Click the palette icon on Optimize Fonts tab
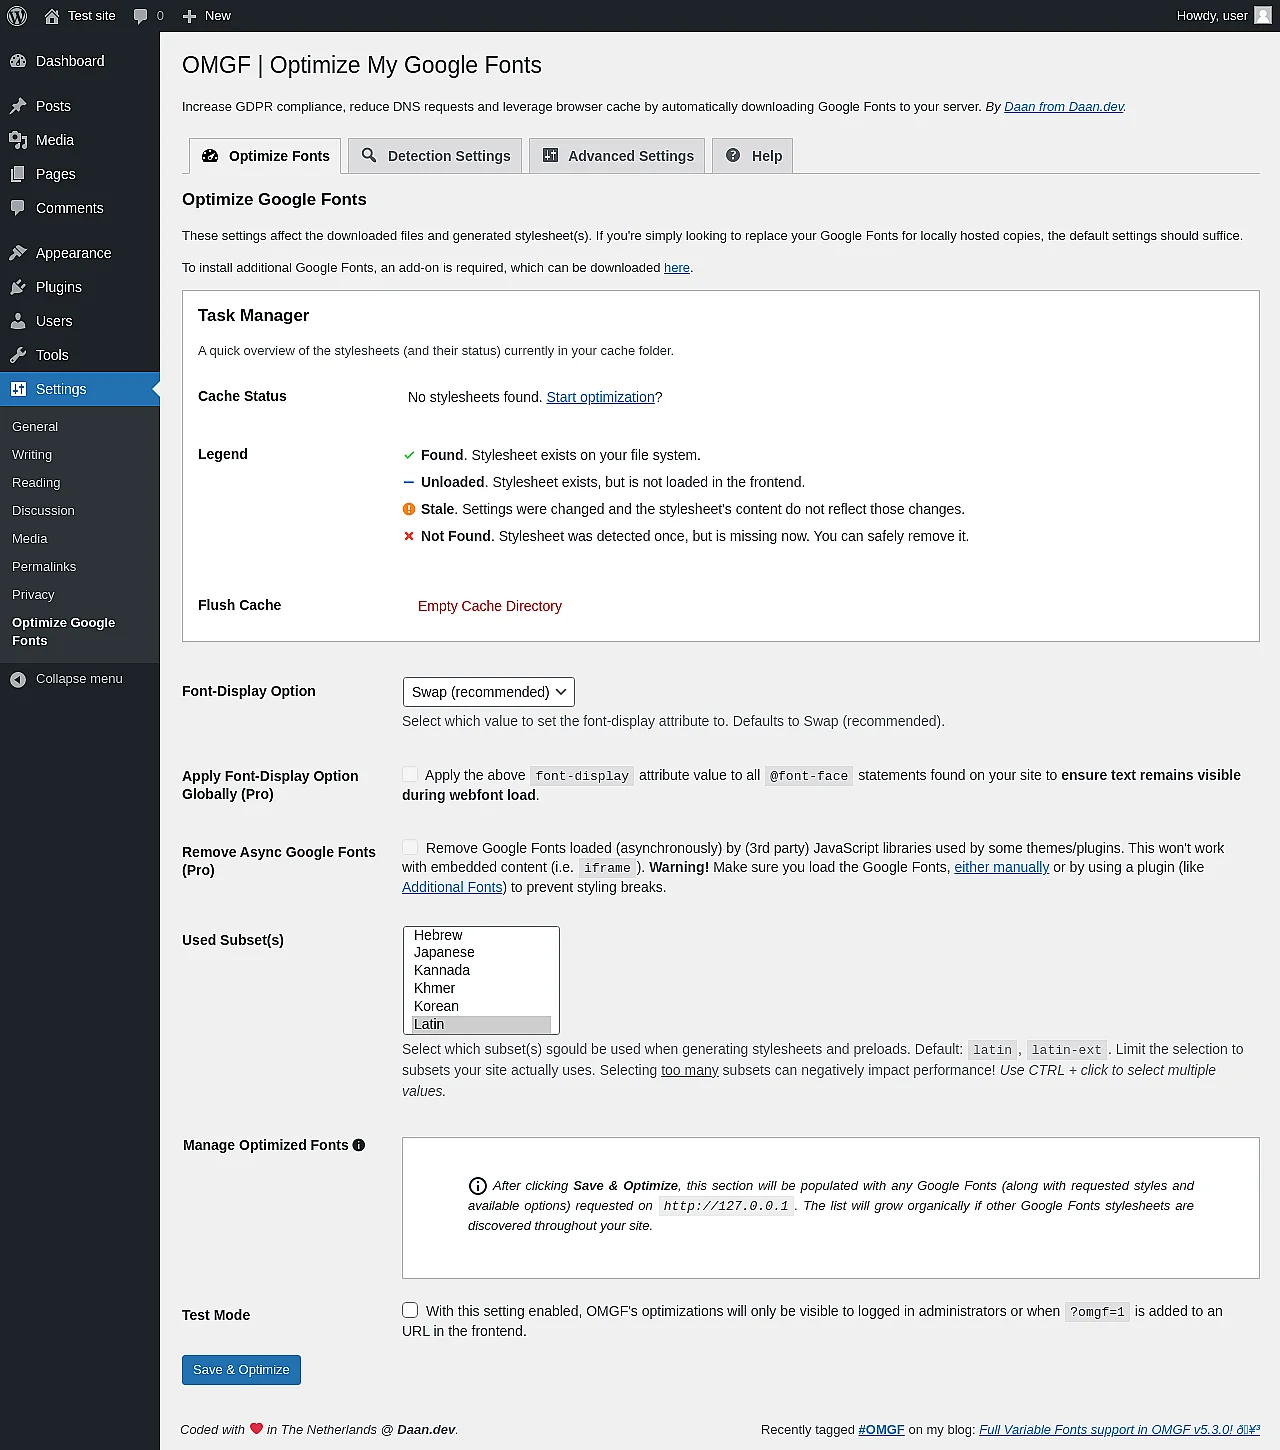Screen dimensions: 1280x1450 pos(210,156)
